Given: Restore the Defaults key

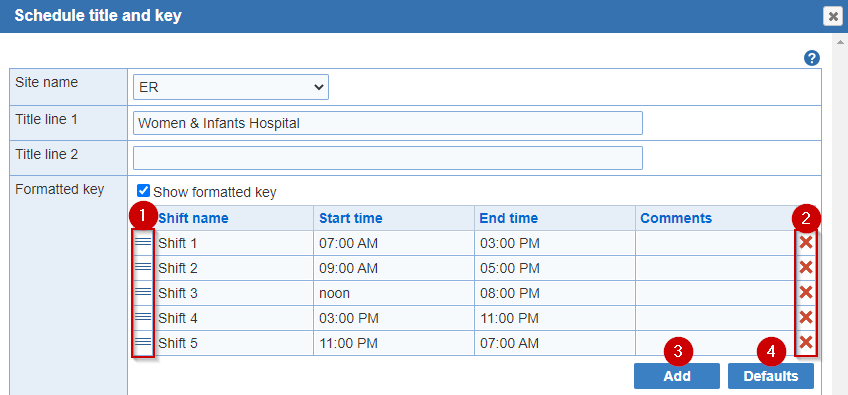Looking at the screenshot, I should [x=771, y=376].
